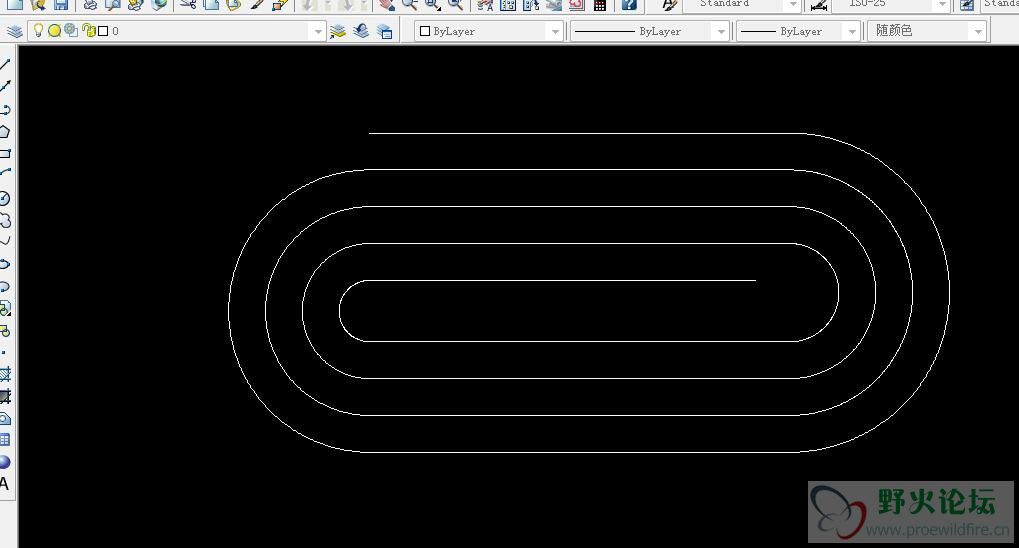The width and height of the screenshot is (1019, 548).
Task: Select the Multiline Text A tool
Action: coord(5,484)
